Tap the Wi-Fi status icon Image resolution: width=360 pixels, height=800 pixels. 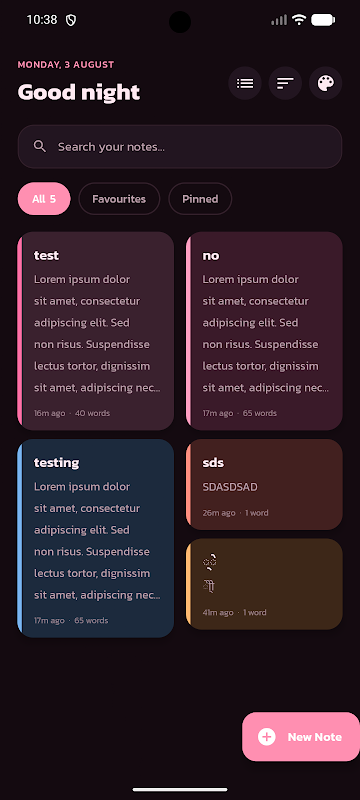(x=299, y=20)
